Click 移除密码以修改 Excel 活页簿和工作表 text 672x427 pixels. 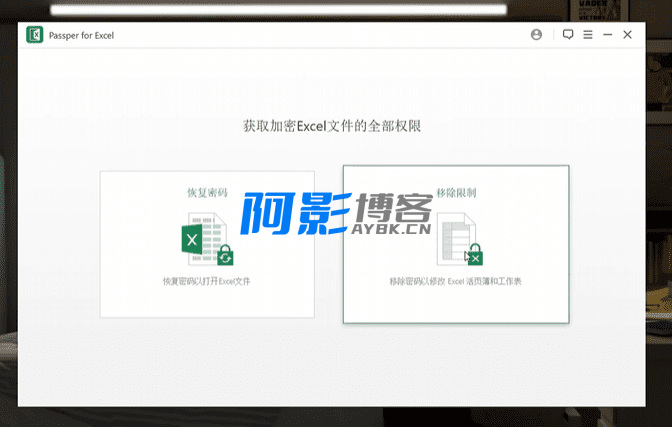(456, 282)
